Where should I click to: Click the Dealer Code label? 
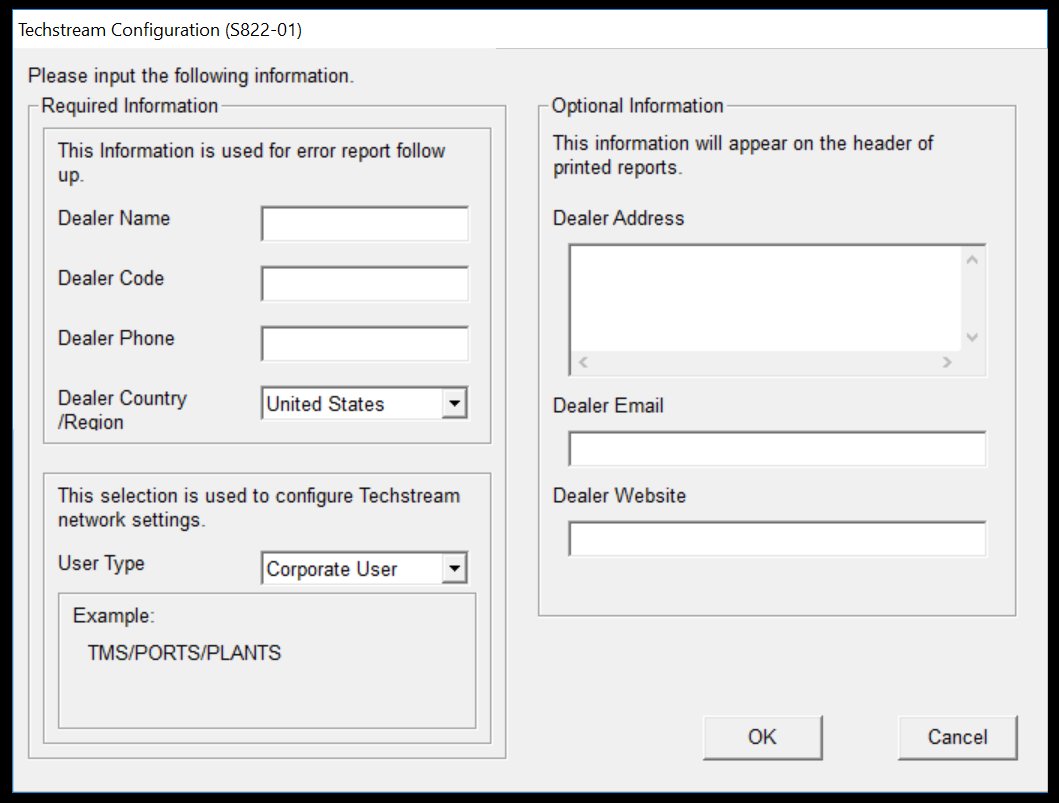pos(111,278)
